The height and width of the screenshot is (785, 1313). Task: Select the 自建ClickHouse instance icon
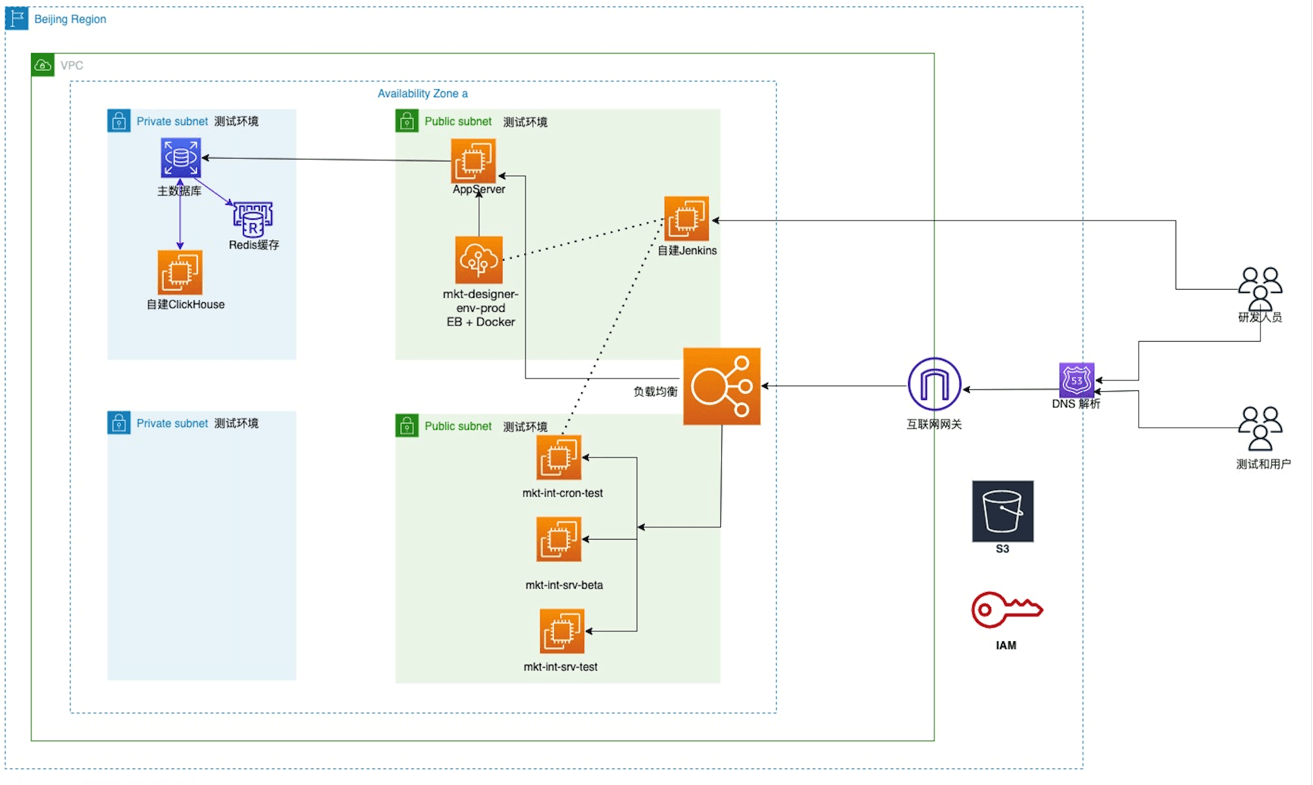(180, 271)
